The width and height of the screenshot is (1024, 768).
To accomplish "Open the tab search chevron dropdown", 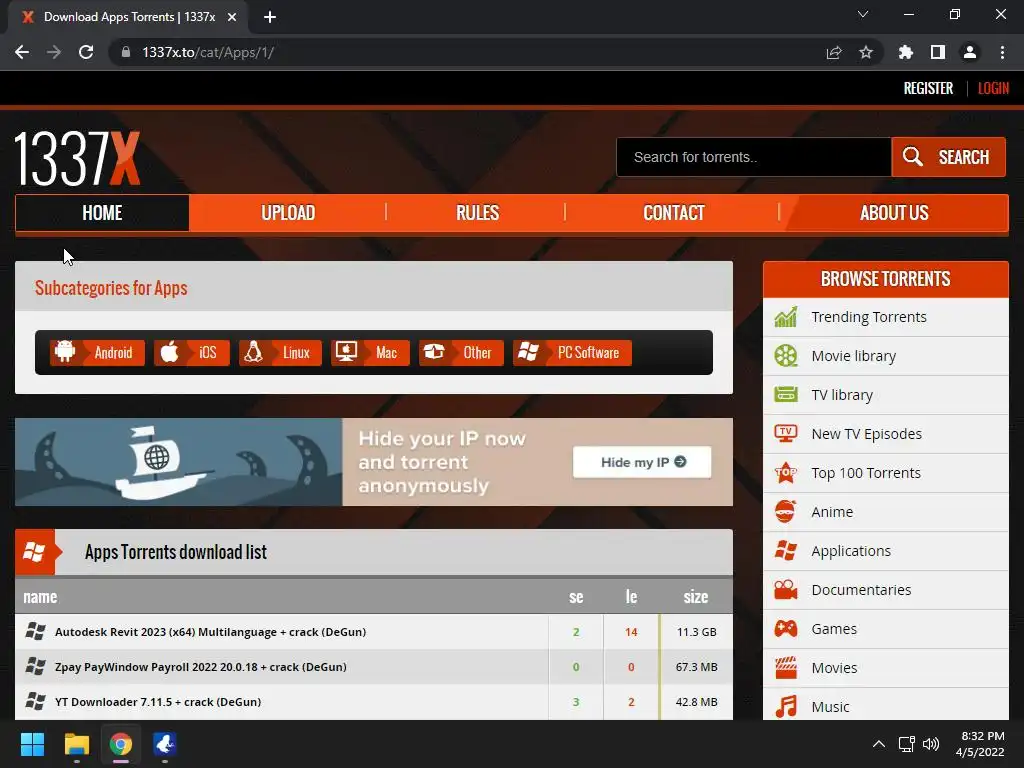I will 863,14.
